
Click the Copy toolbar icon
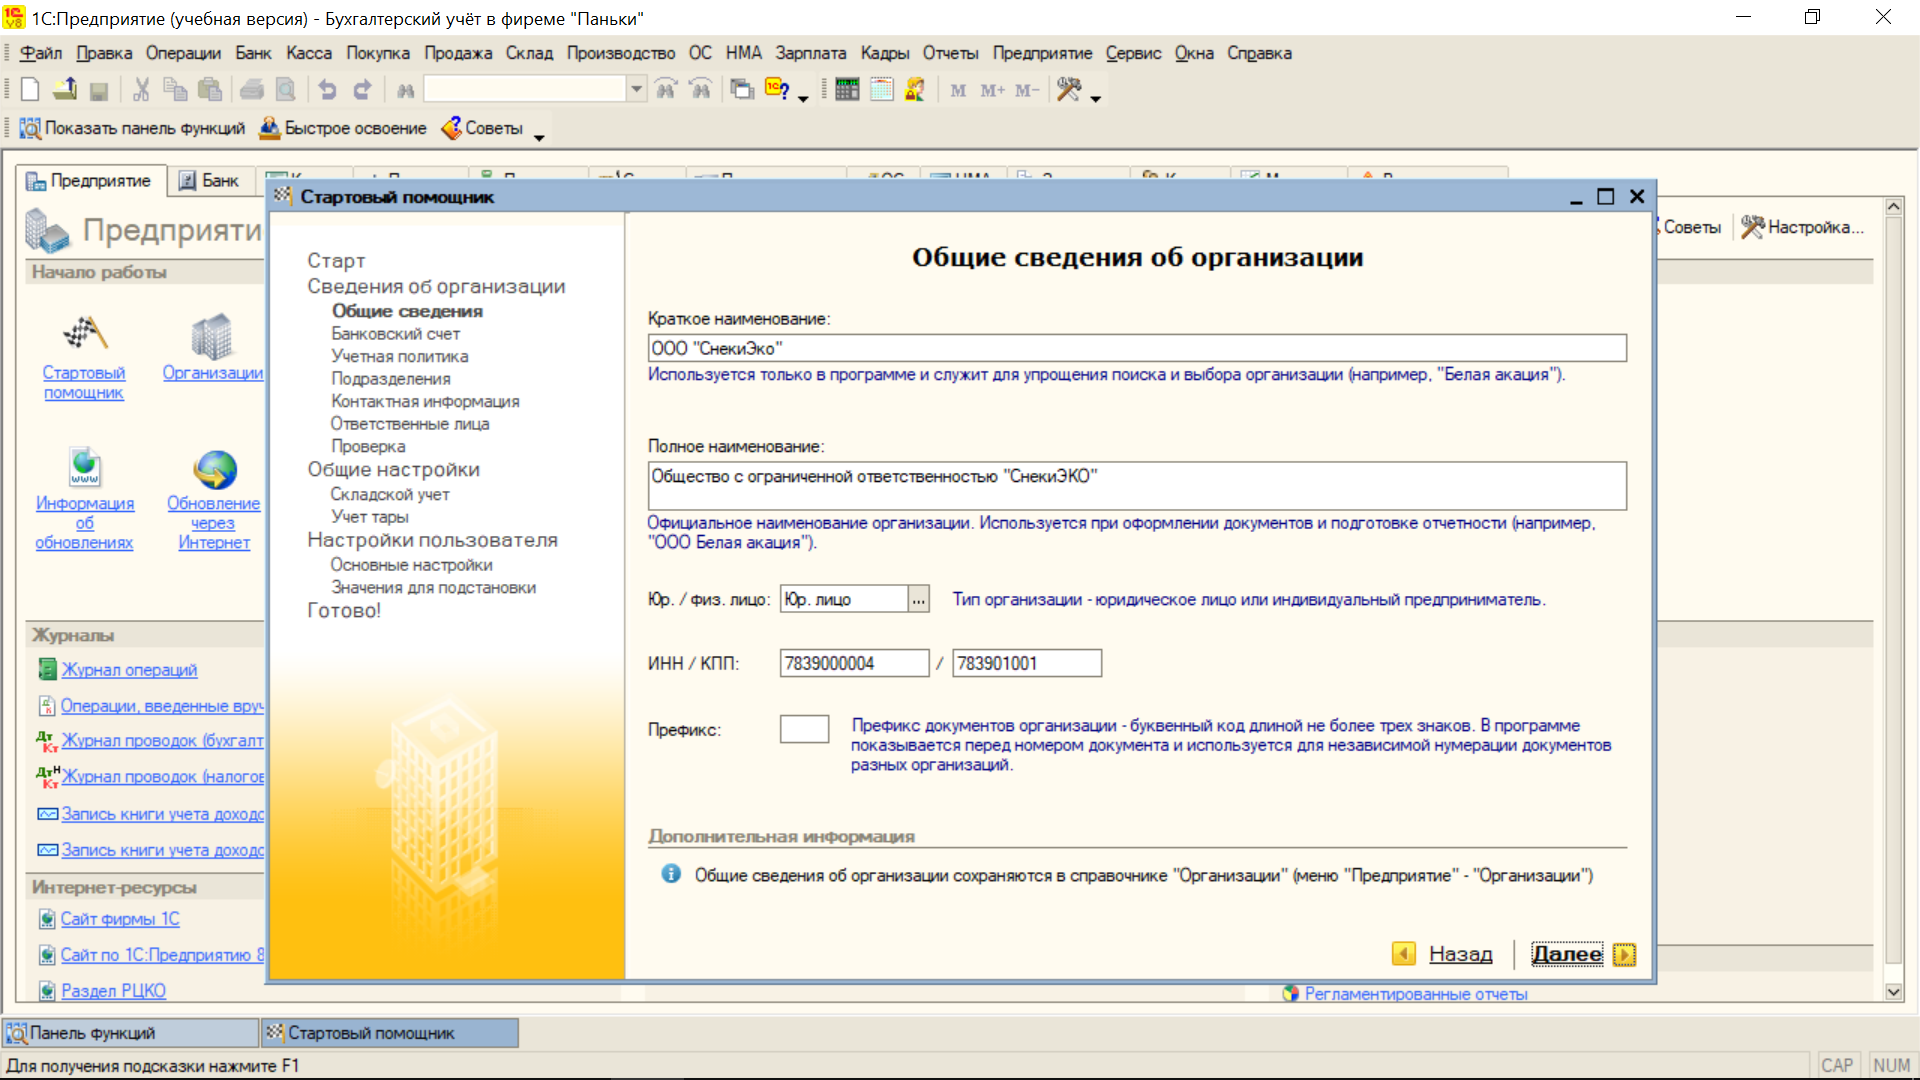tap(175, 90)
